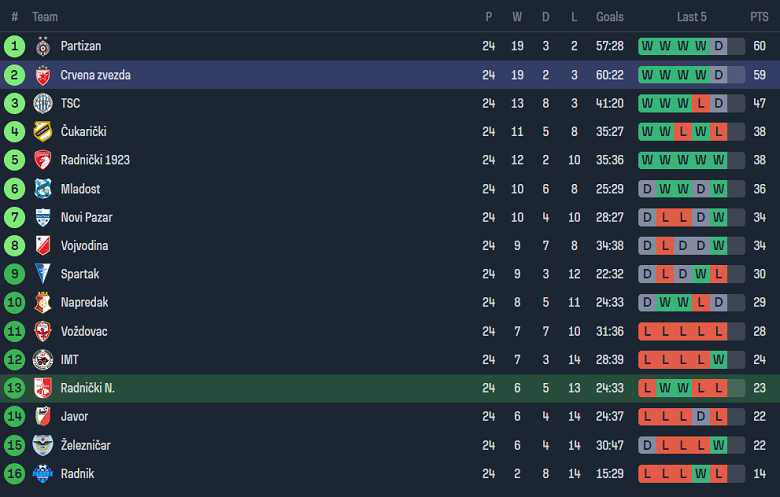The width and height of the screenshot is (780, 497).
Task: Click Radnički 1923's latest win form badge
Action: pyautogui.click(x=719, y=160)
